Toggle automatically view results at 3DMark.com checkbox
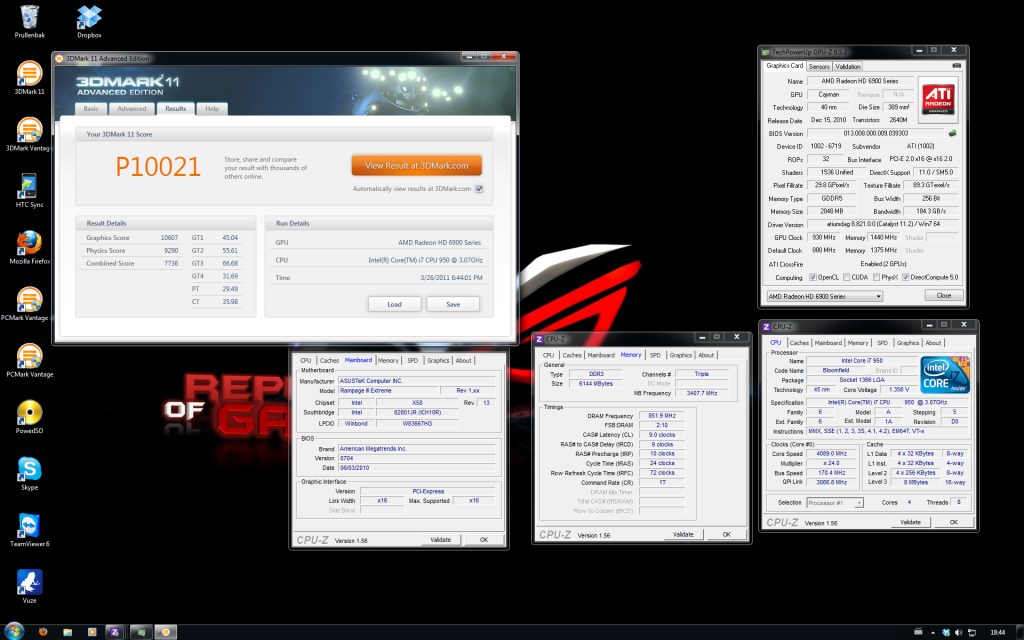The height and width of the screenshot is (640, 1024). 479,189
